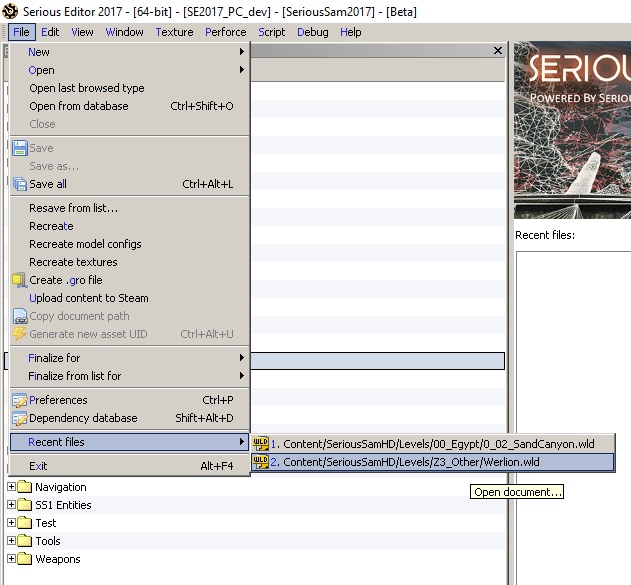Click the Save all icon
Screen dimensions: 631x585
[x=19, y=184]
